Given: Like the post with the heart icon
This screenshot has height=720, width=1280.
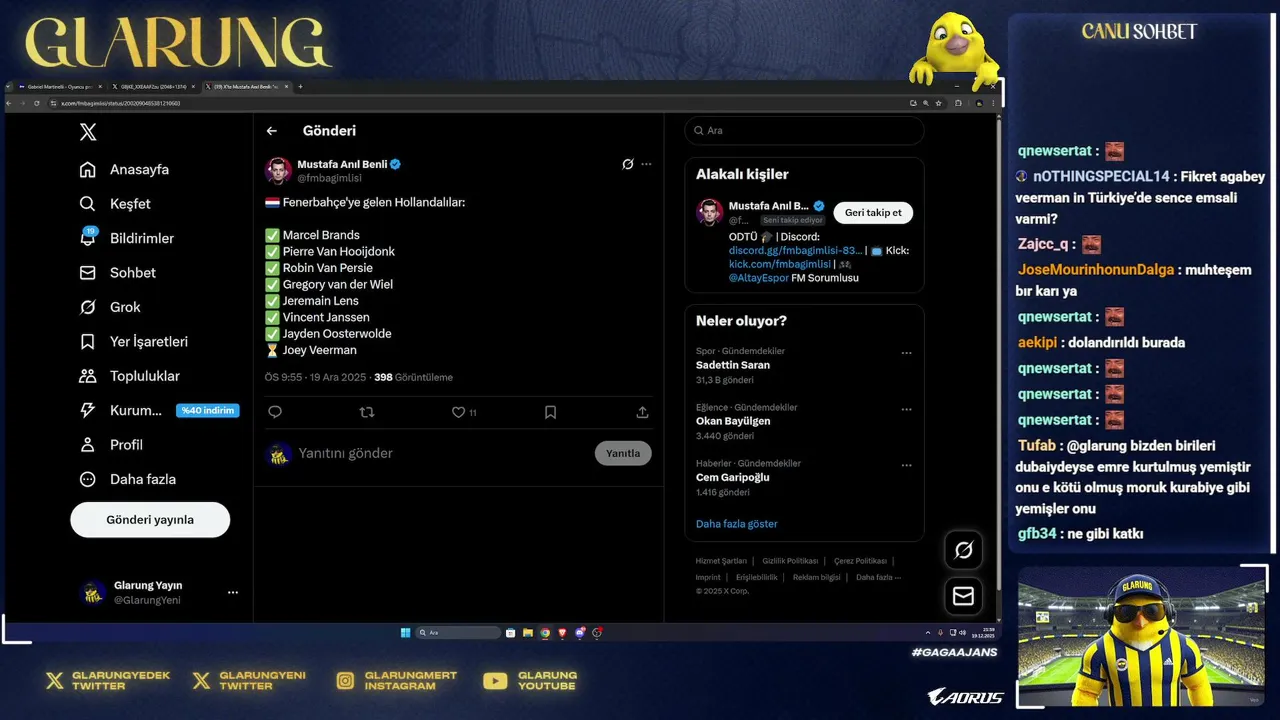Looking at the screenshot, I should tap(458, 412).
